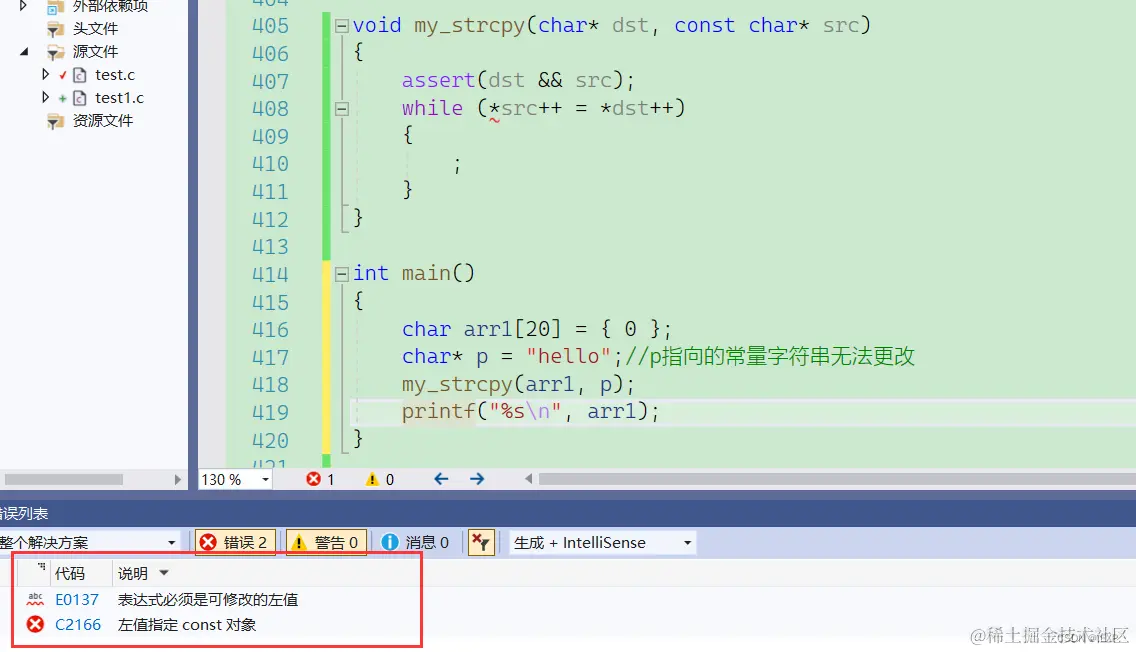
Task: Select the 头文件 folder
Action: (x=95, y=28)
